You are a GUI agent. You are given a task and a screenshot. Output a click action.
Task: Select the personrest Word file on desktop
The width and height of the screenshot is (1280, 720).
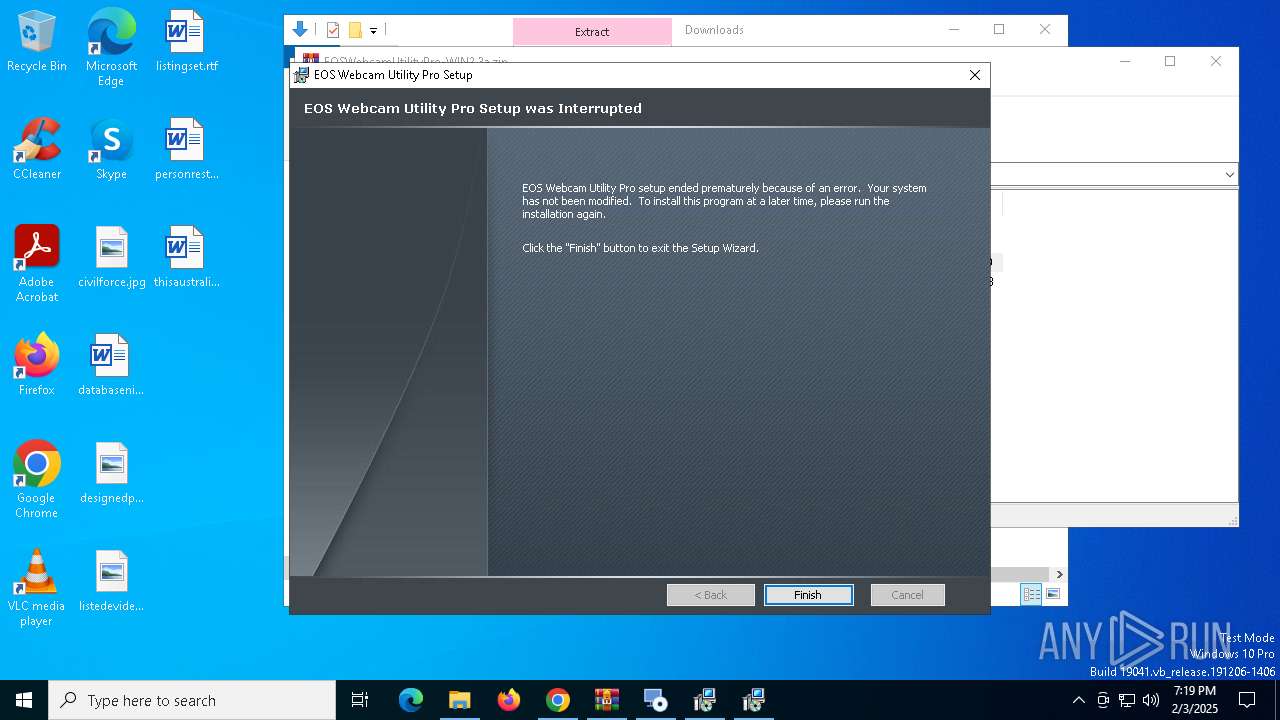click(x=186, y=150)
